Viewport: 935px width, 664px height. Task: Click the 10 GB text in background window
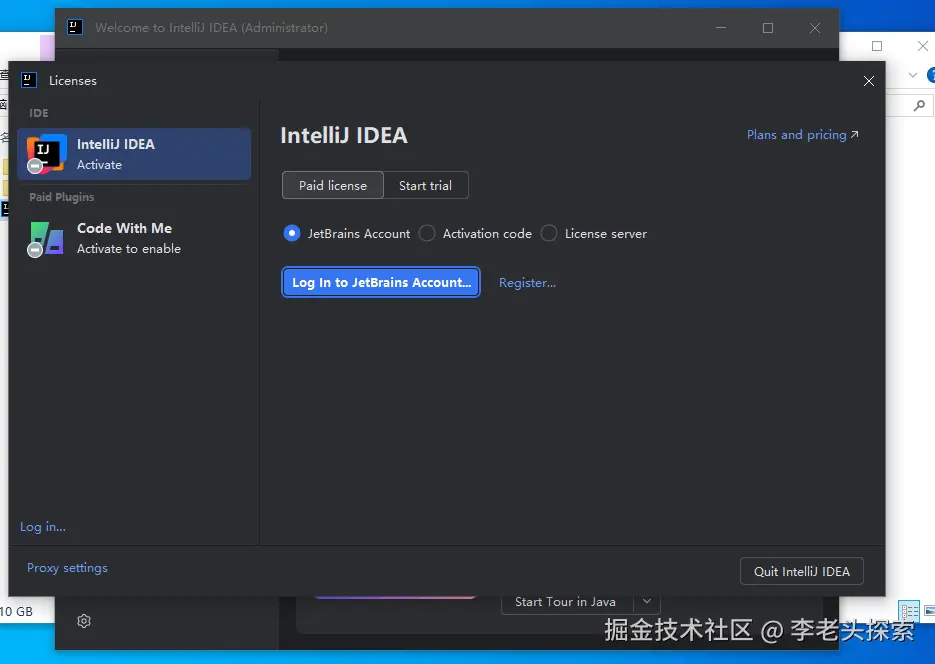point(16,612)
